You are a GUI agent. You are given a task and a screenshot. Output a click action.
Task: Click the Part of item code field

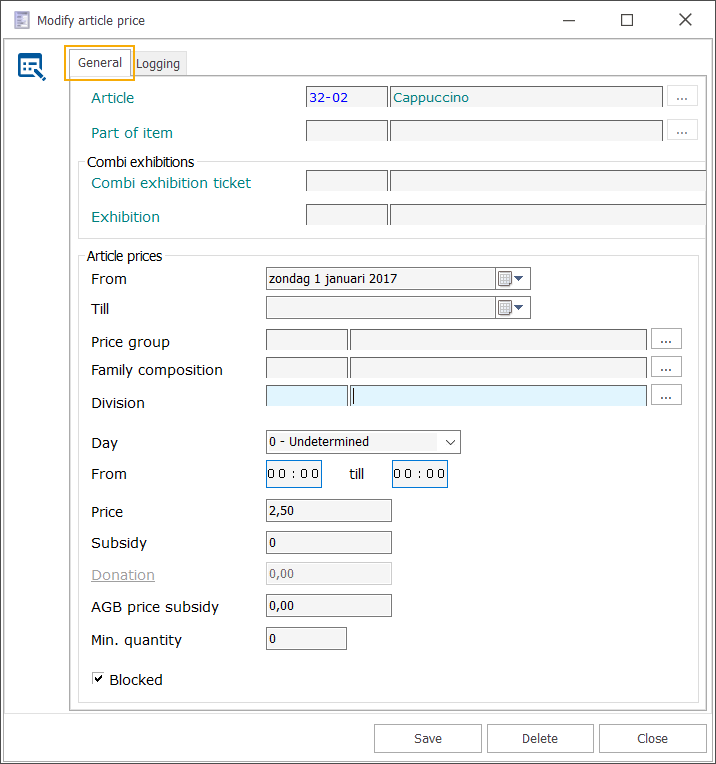(x=347, y=131)
